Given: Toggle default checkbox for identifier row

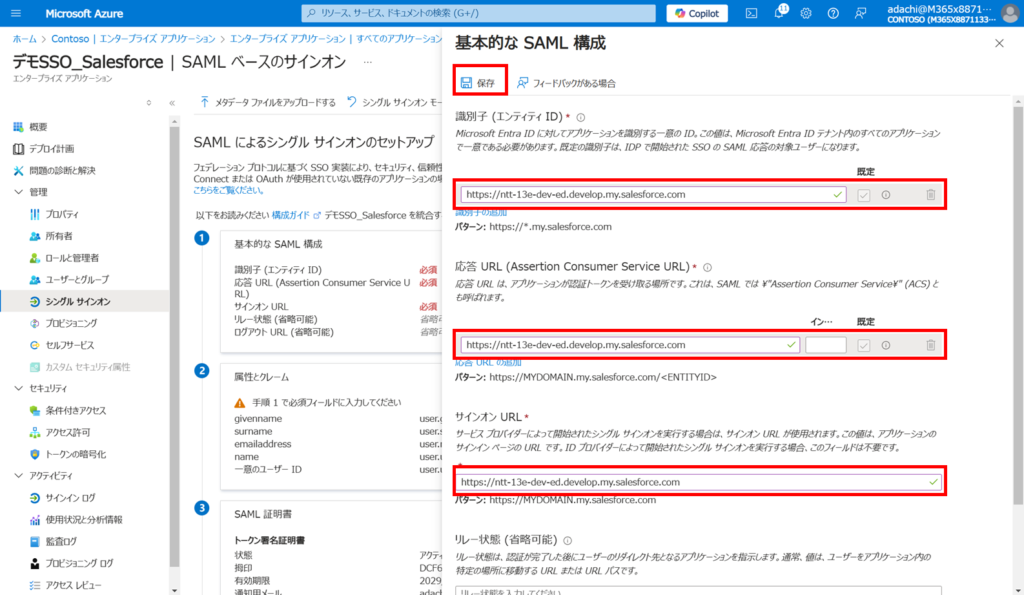Looking at the screenshot, I should [863, 195].
